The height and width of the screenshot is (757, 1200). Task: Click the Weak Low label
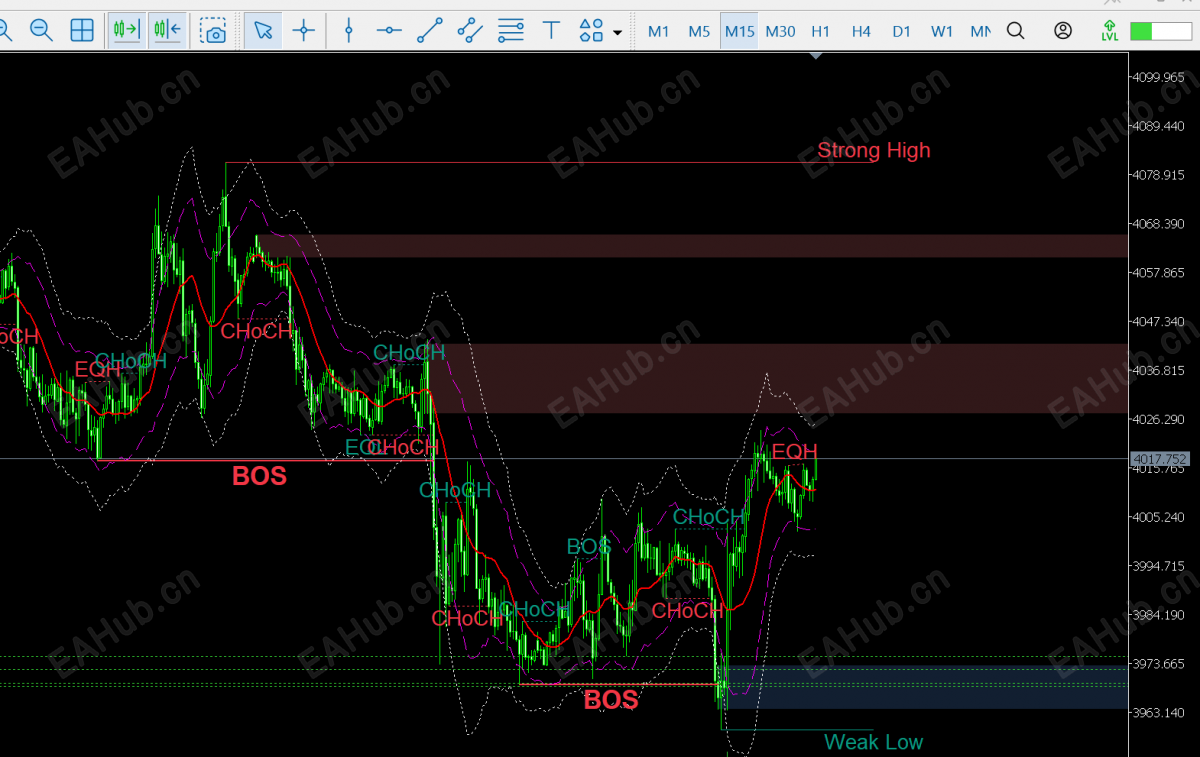pyautogui.click(x=873, y=742)
